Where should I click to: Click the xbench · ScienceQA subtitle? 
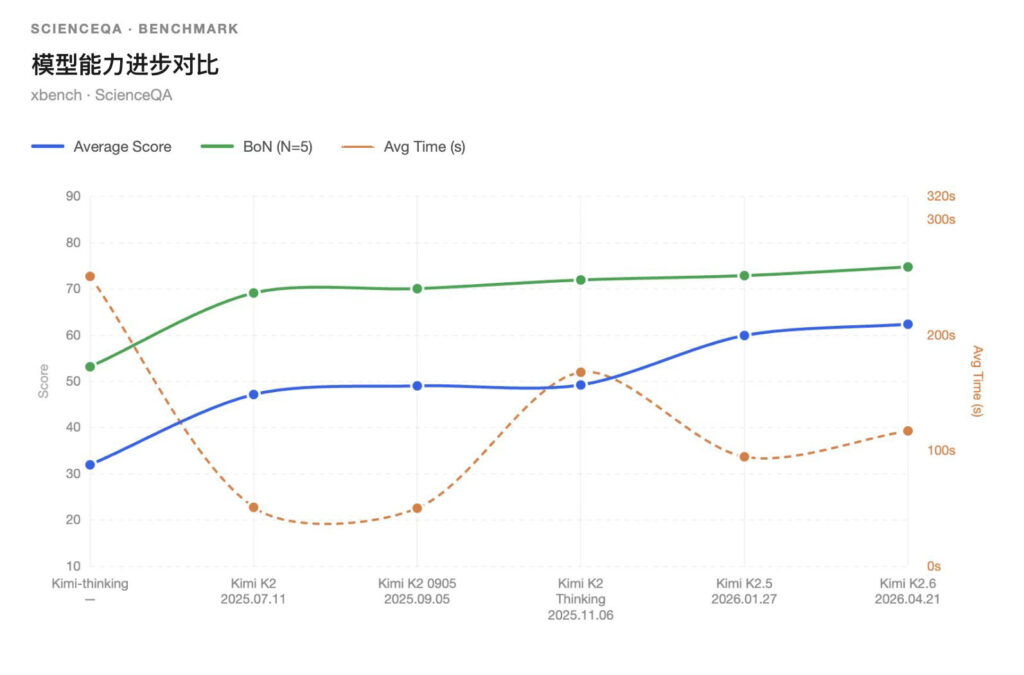click(95, 95)
